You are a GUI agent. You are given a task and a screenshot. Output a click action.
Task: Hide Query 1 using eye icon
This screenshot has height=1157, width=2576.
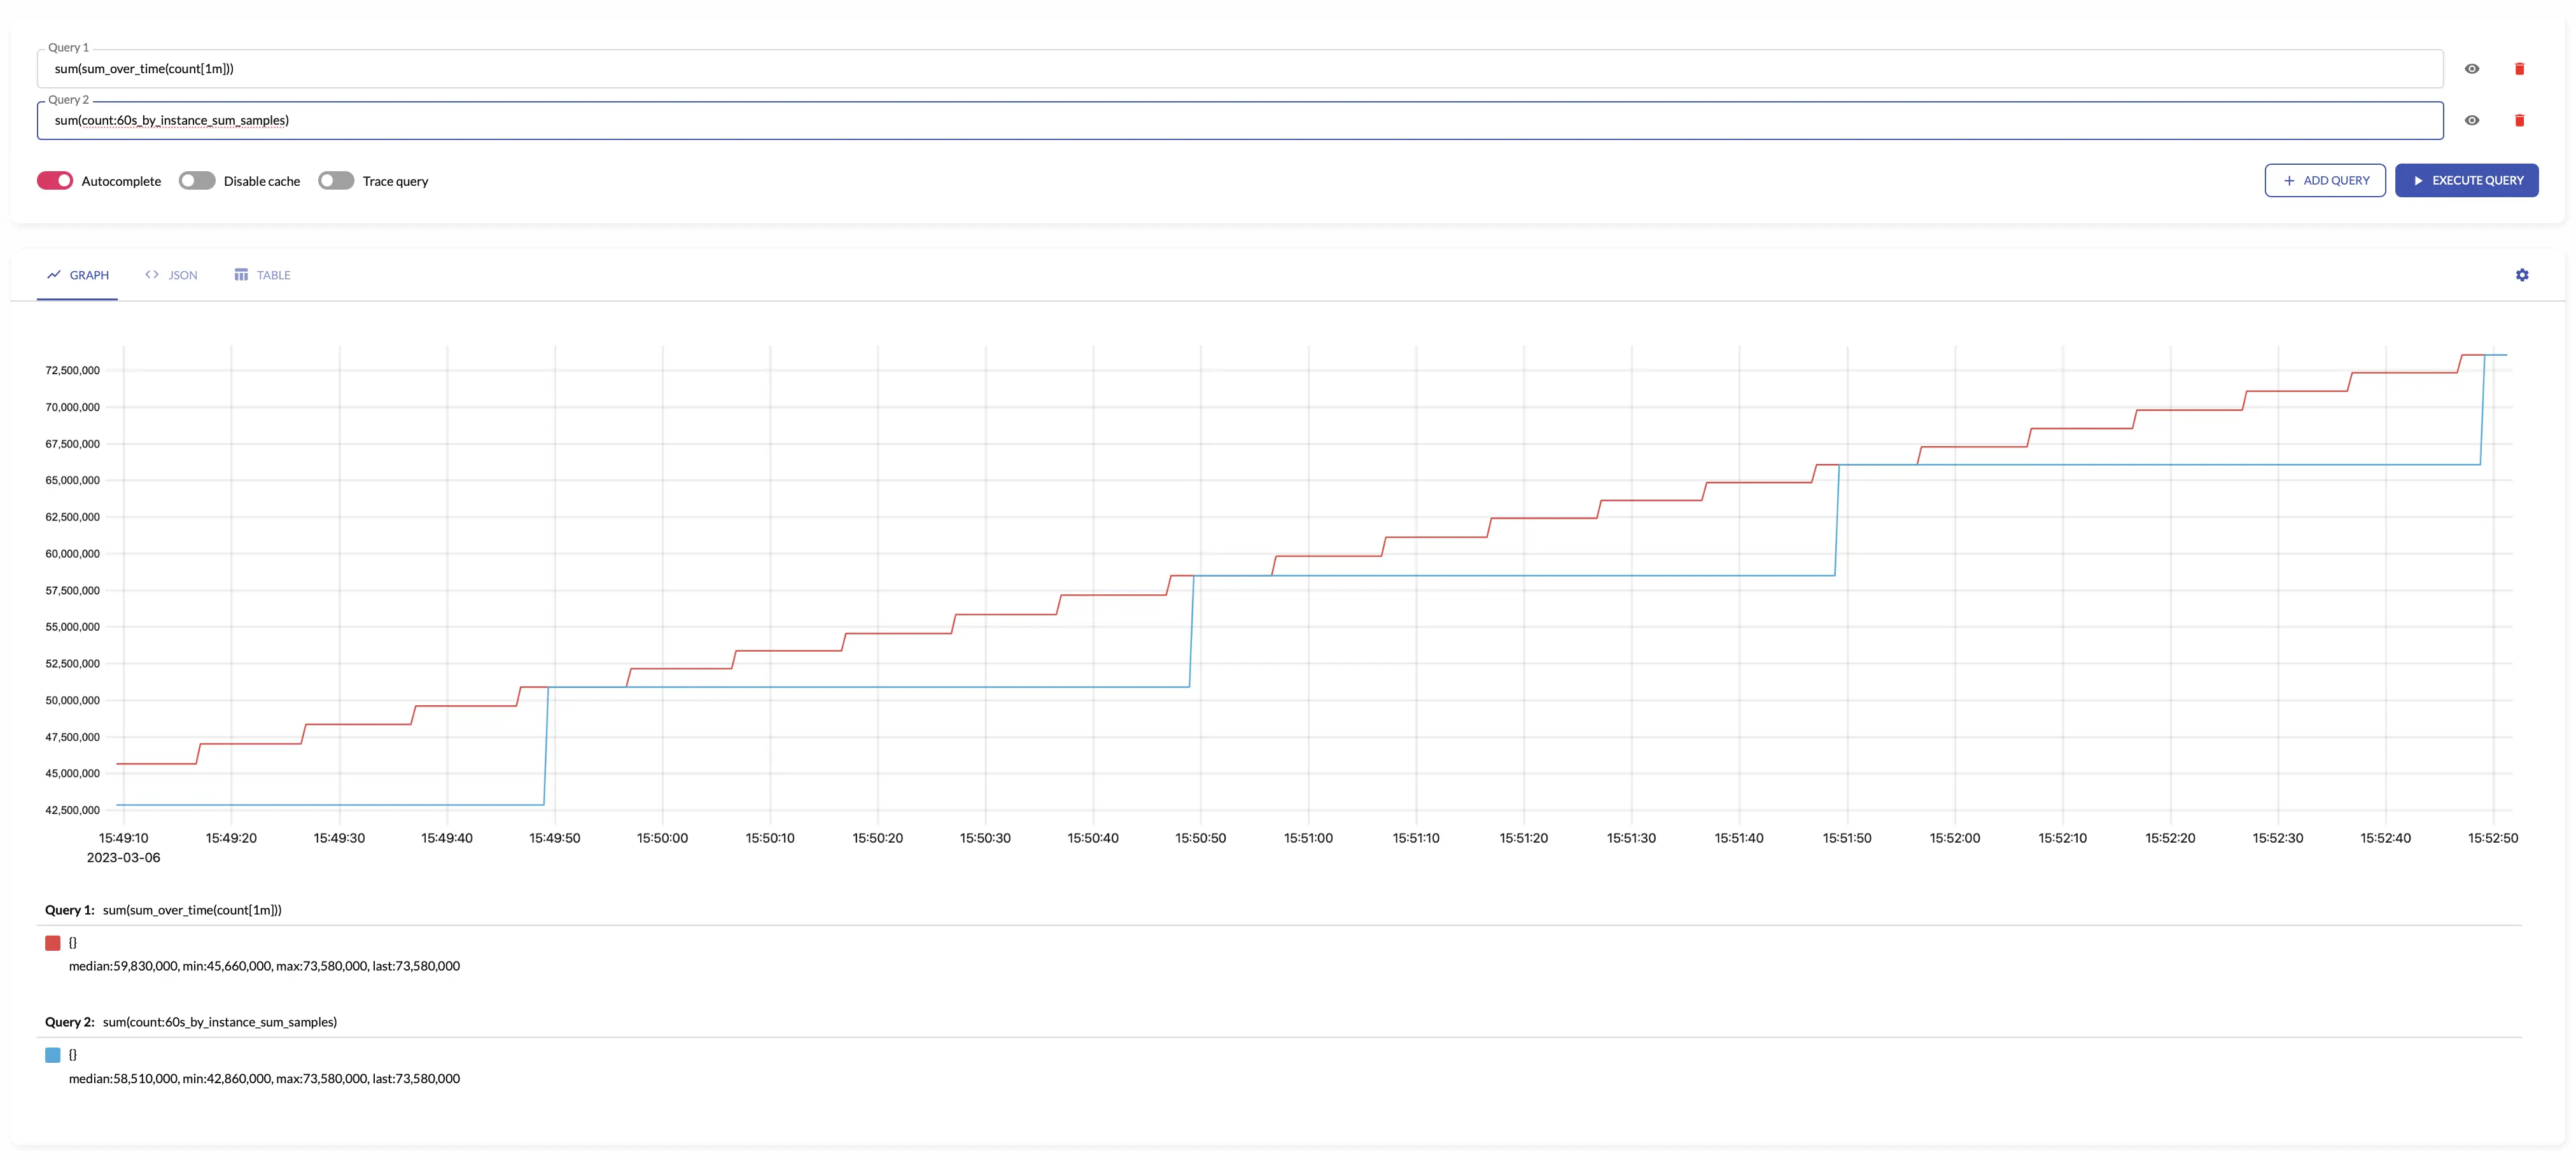coord(2471,69)
